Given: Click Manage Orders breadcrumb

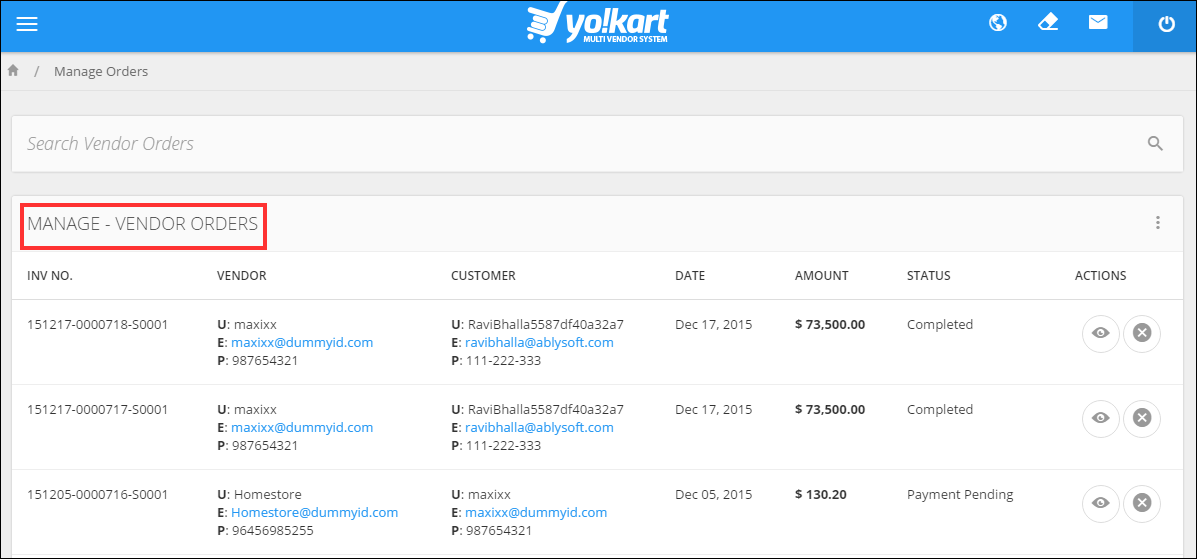Looking at the screenshot, I should 101,72.
